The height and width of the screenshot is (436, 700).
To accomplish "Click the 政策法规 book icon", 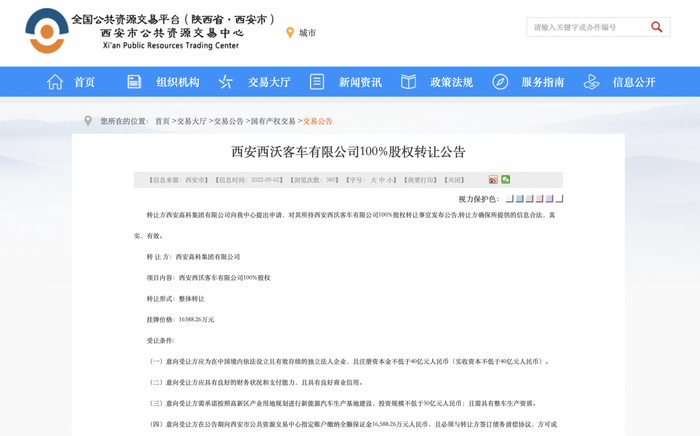I will [408, 82].
